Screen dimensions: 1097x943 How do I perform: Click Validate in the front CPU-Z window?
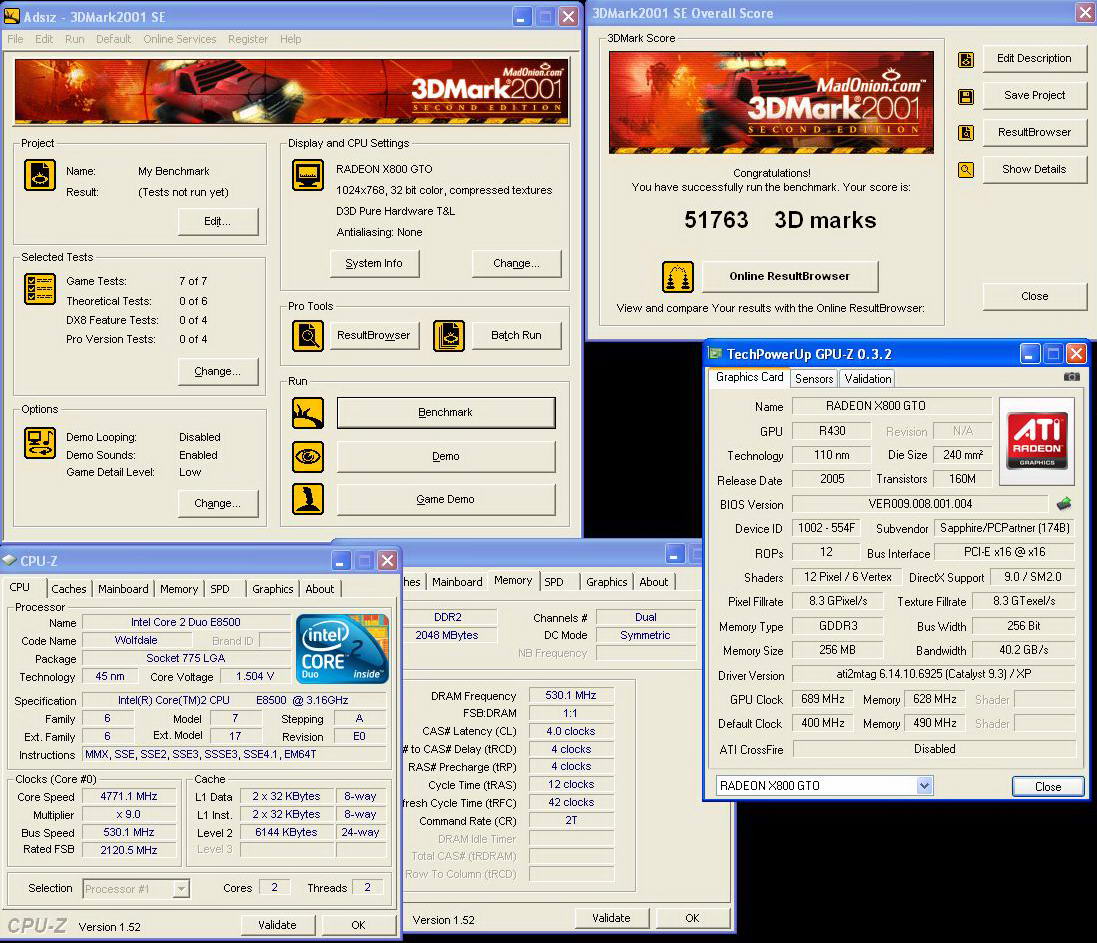click(x=278, y=925)
